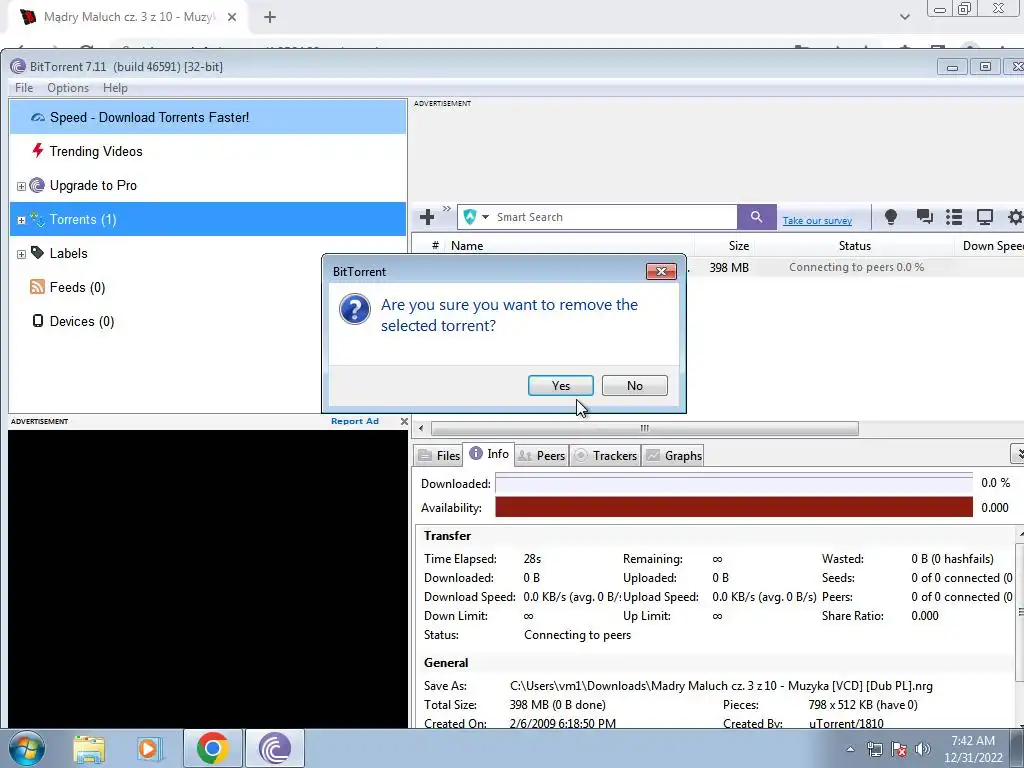
Task: Click the volume speaker tray icon
Action: pos(922,750)
